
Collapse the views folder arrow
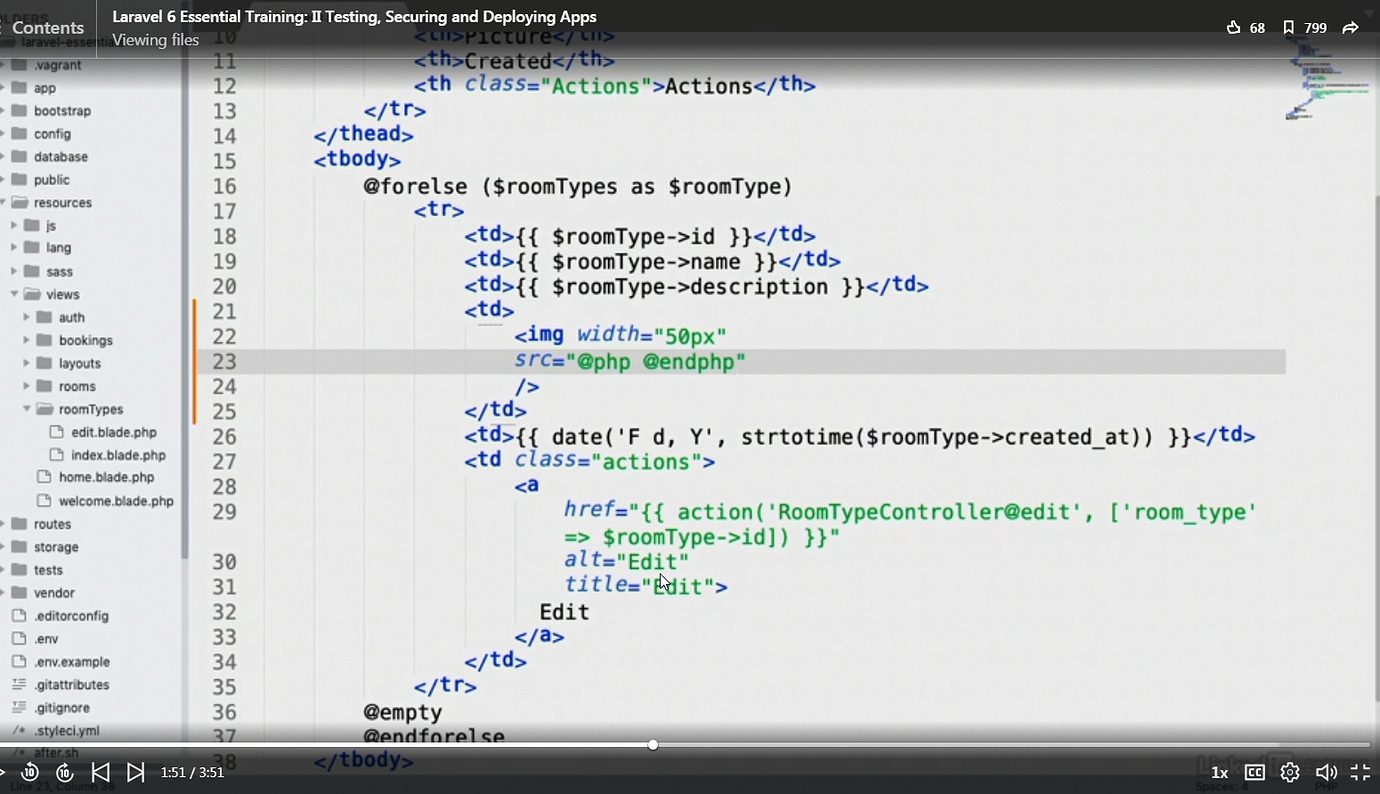click(14, 294)
